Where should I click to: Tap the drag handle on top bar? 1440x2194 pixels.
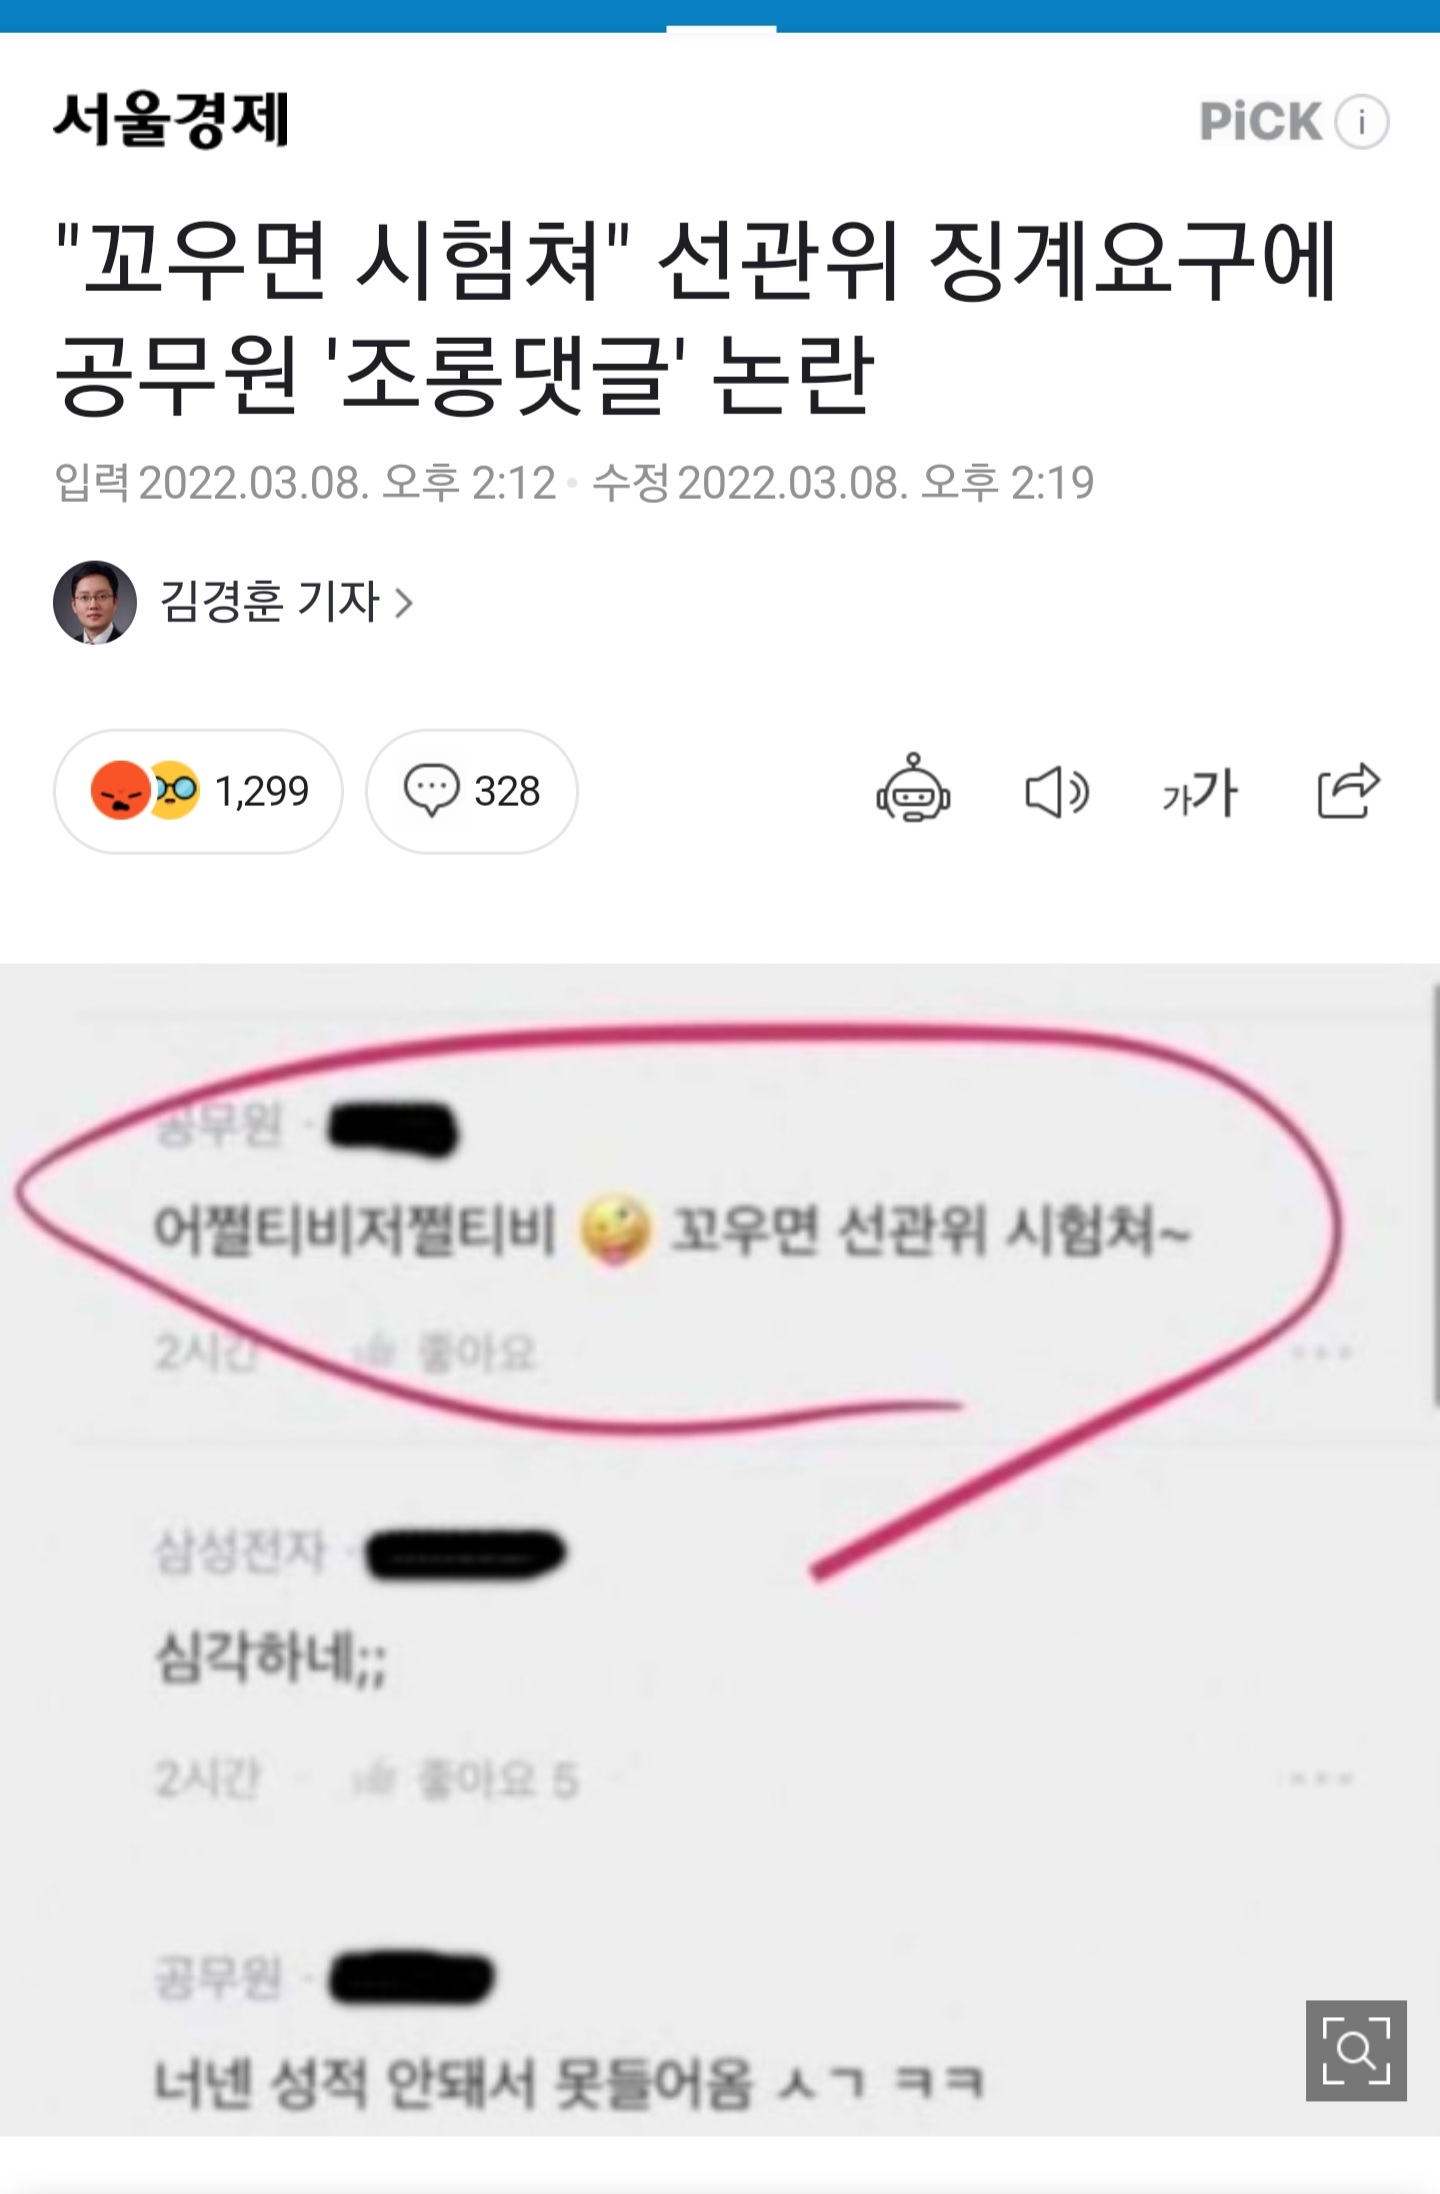(721, 28)
